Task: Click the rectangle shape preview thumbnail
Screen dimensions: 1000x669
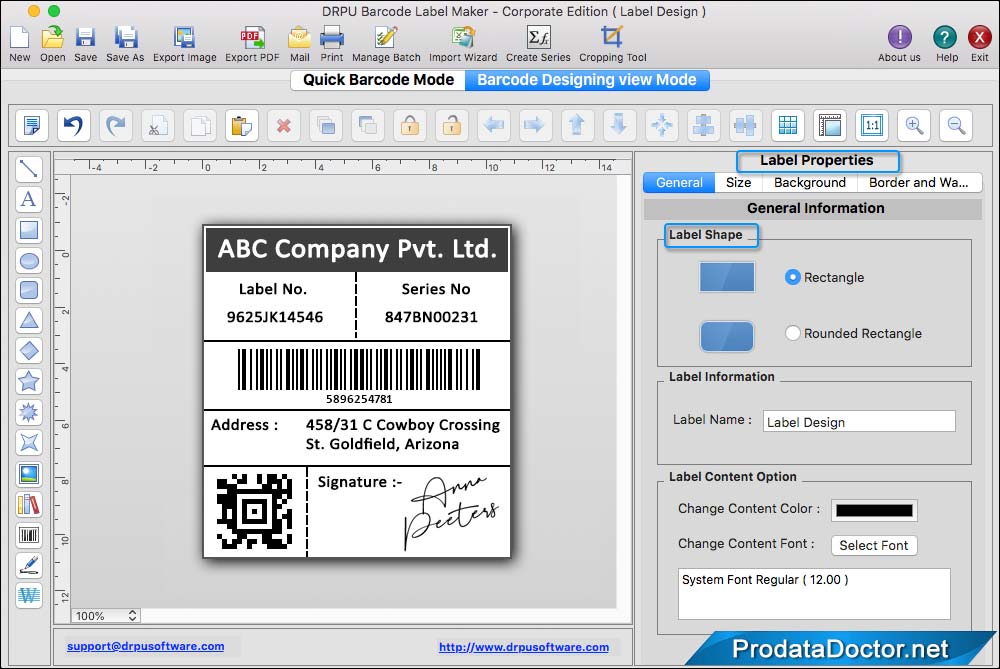Action: [x=727, y=277]
